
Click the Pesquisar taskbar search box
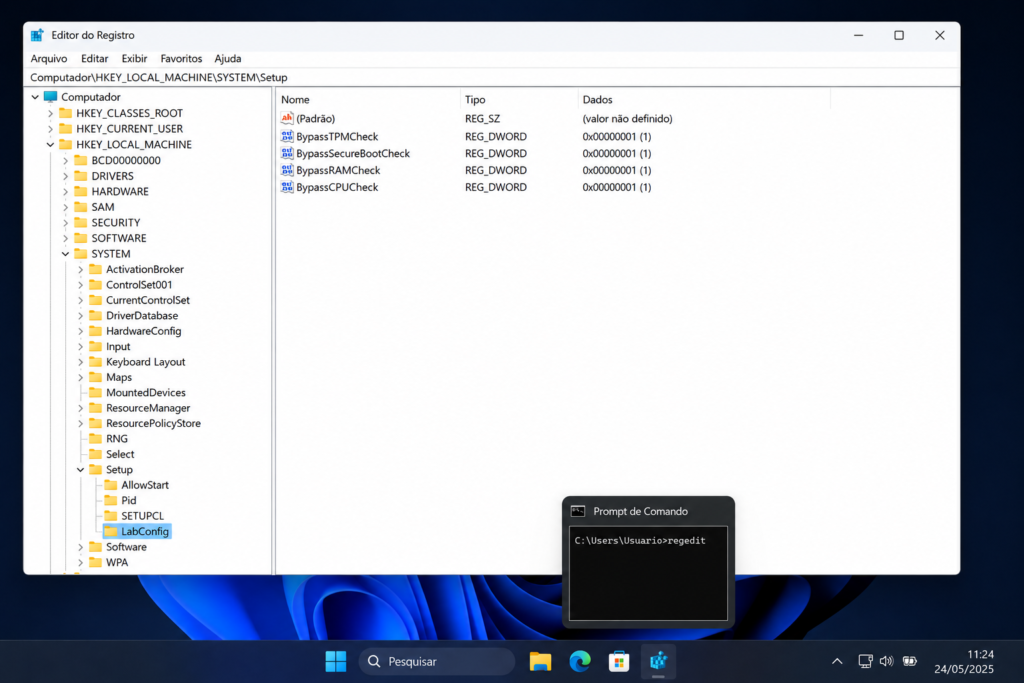point(437,661)
